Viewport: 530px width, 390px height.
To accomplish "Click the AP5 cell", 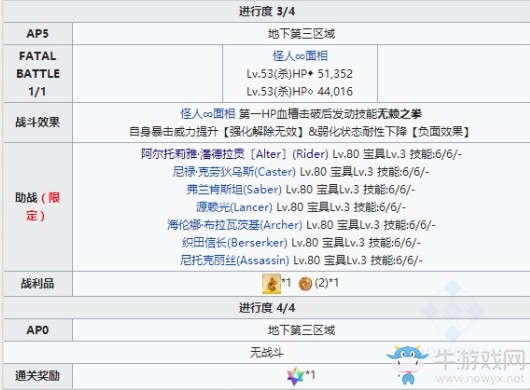I will (x=38, y=33).
